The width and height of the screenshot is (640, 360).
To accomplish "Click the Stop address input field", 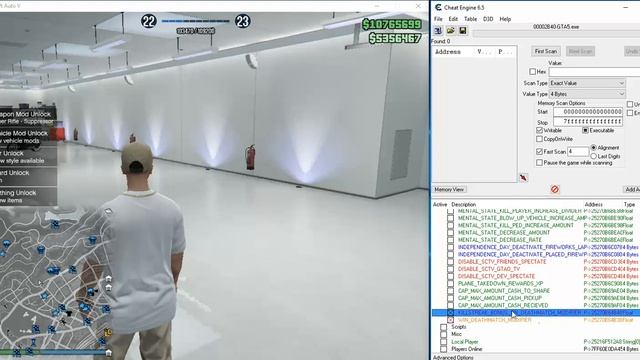I will 588,122.
